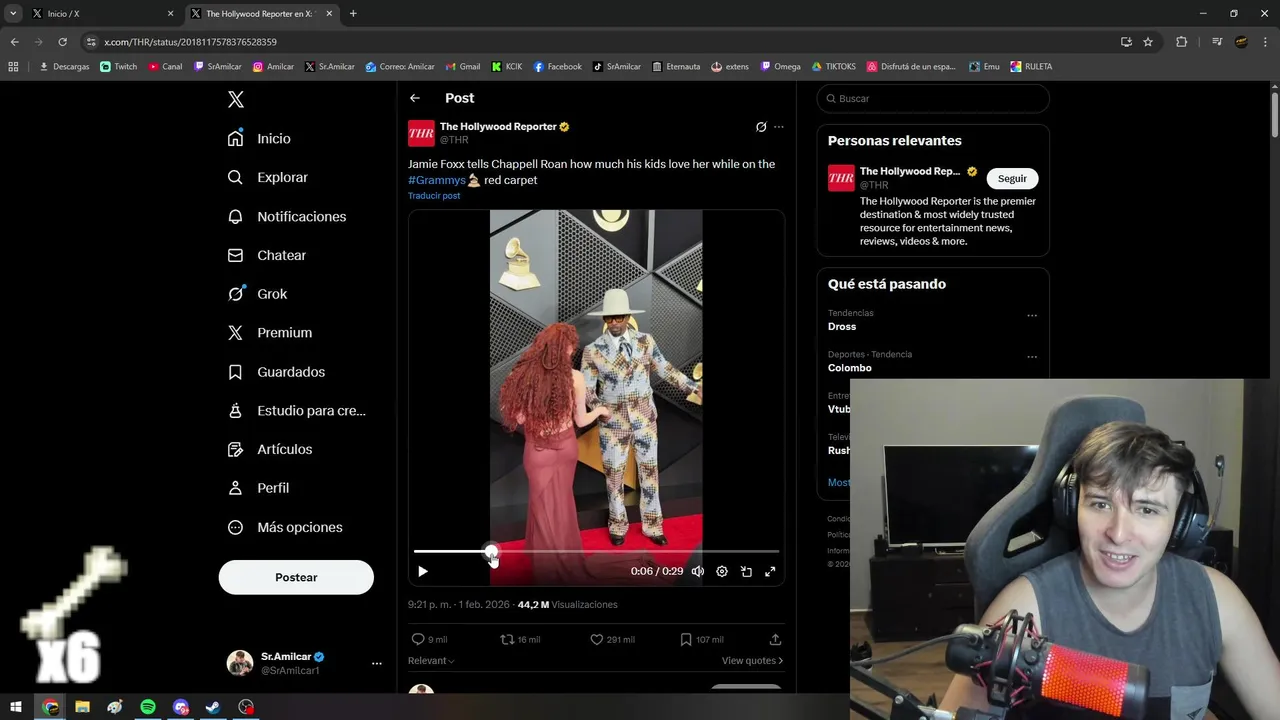Share the post
The width and height of the screenshot is (1280, 720).
[775, 639]
